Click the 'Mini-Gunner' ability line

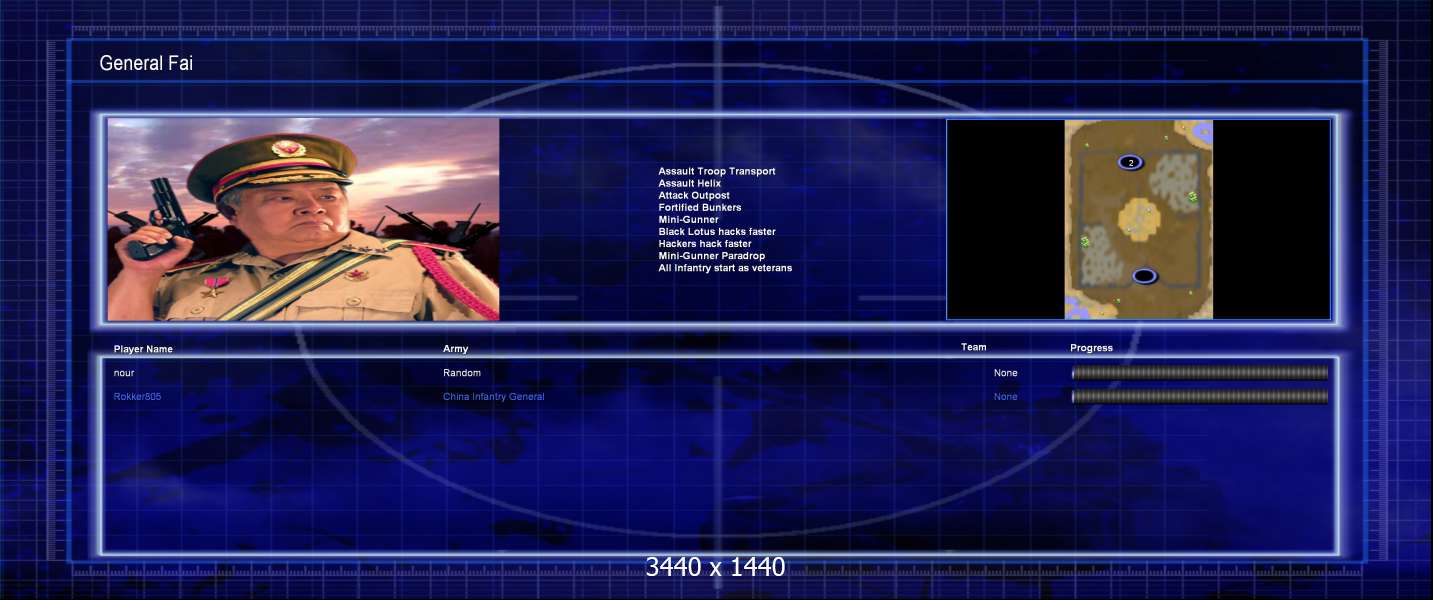[688, 219]
